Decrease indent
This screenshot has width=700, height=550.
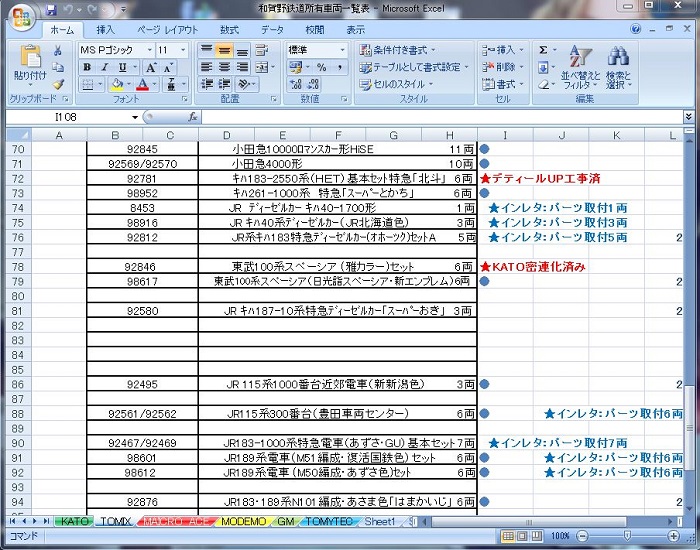206,84
